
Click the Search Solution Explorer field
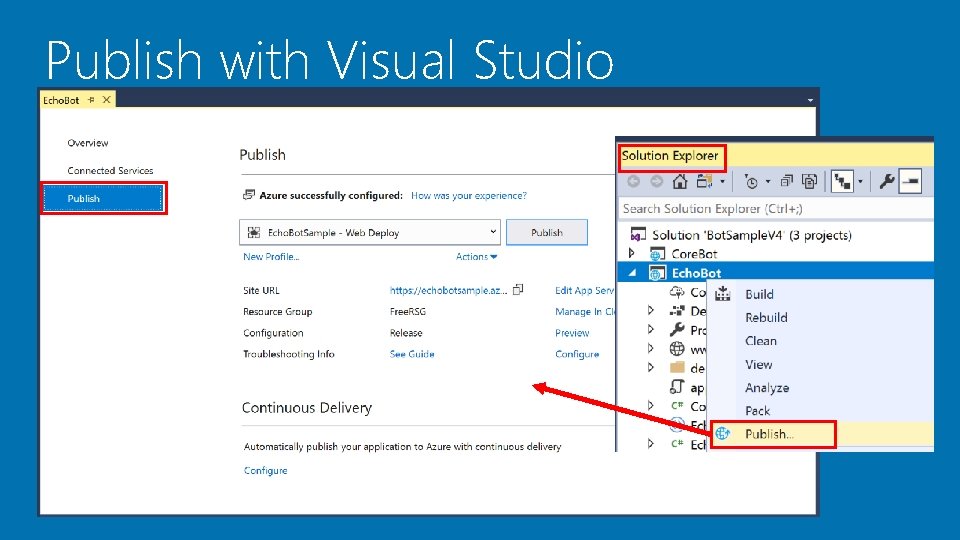[x=776, y=209]
